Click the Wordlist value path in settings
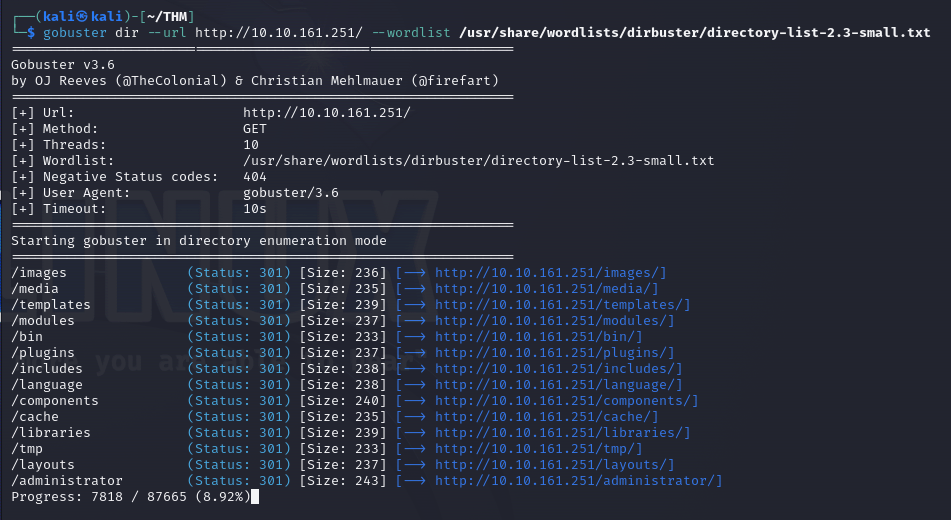Screen dimensions: 951x520 [x=479, y=161]
